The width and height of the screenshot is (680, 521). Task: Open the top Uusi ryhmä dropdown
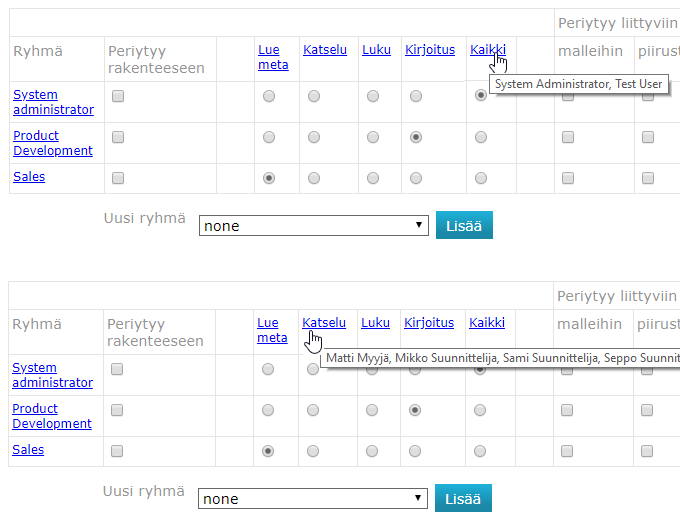click(x=314, y=226)
